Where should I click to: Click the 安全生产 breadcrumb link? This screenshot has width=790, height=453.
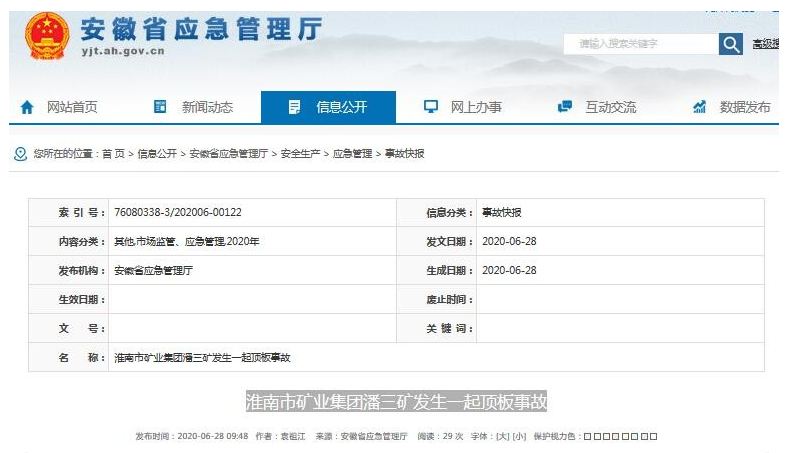tap(300, 154)
